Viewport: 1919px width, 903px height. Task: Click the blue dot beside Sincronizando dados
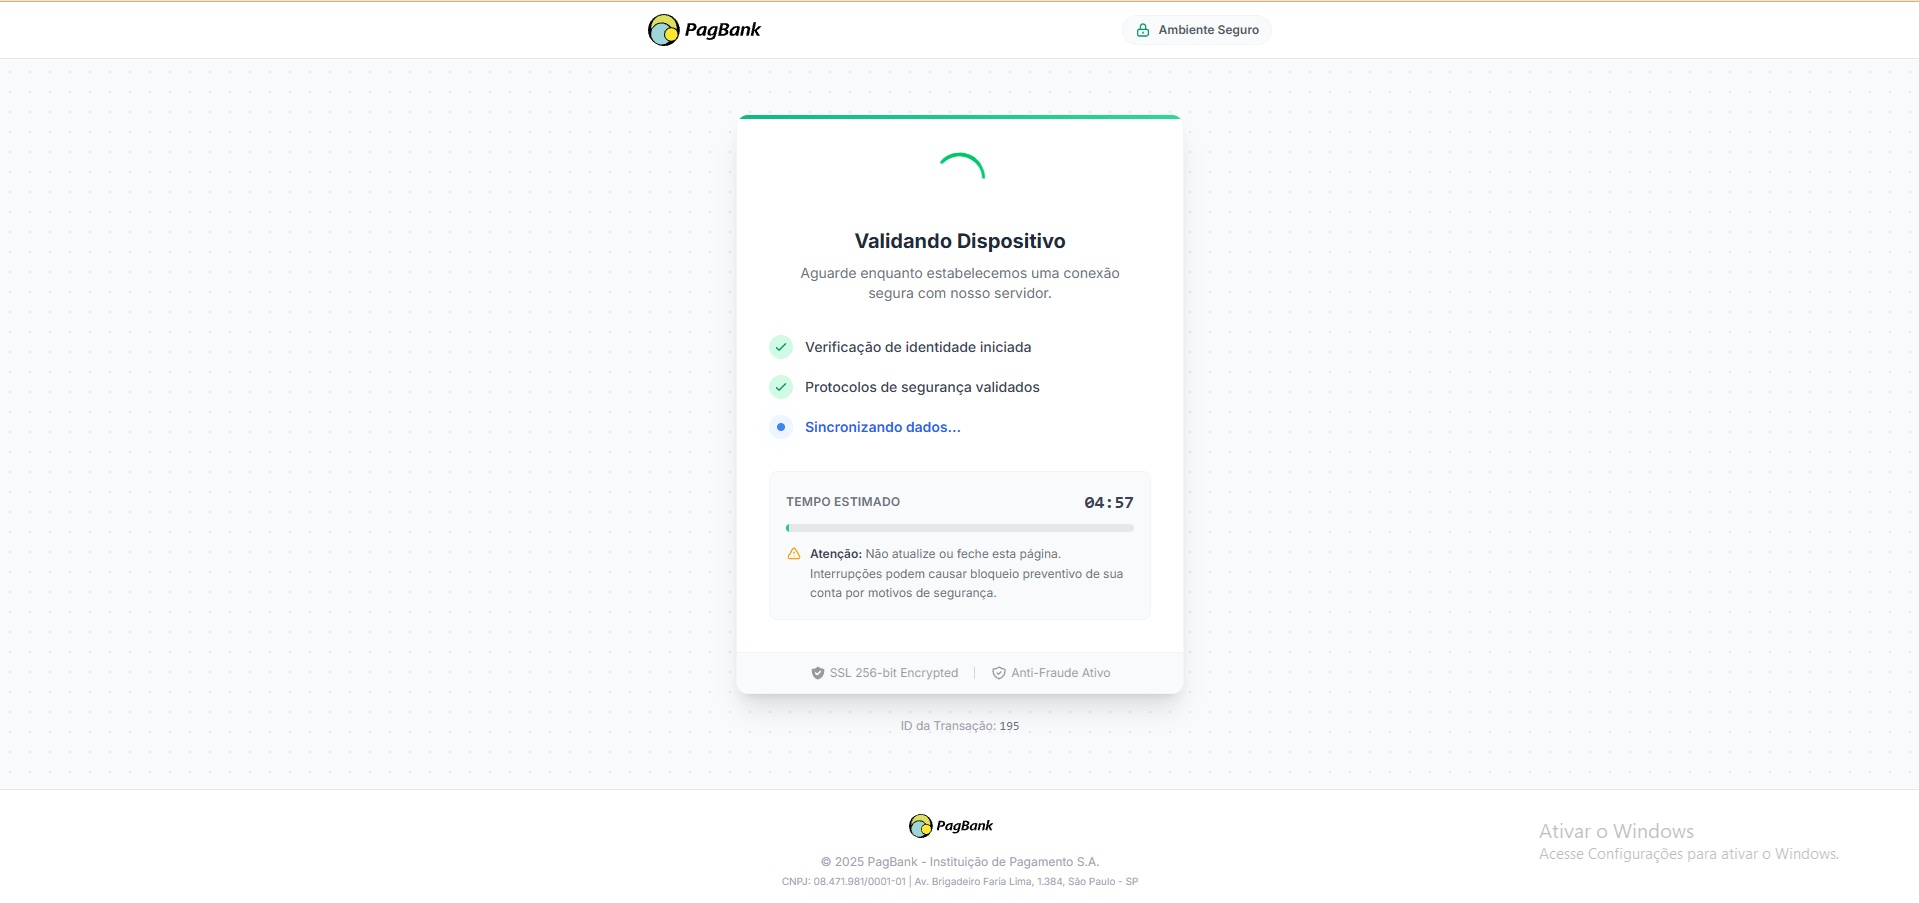tap(781, 427)
